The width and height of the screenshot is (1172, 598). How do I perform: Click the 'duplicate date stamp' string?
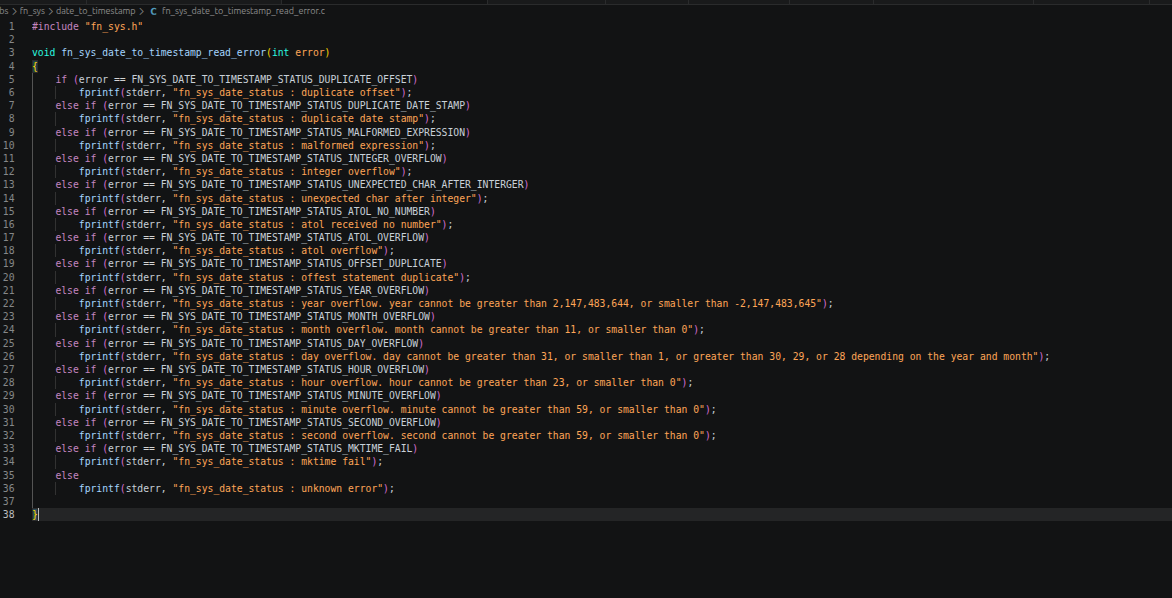point(300,118)
